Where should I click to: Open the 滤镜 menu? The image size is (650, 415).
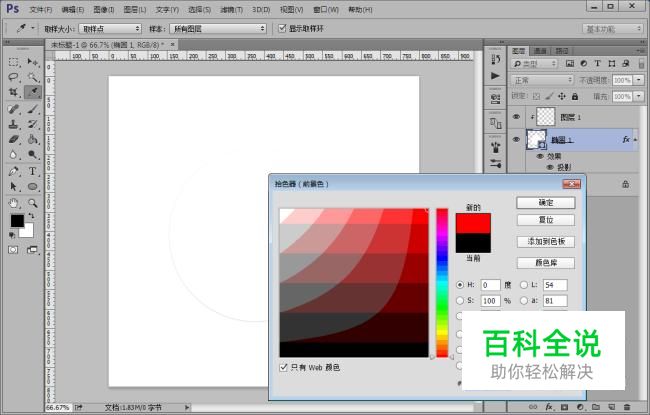click(231, 10)
